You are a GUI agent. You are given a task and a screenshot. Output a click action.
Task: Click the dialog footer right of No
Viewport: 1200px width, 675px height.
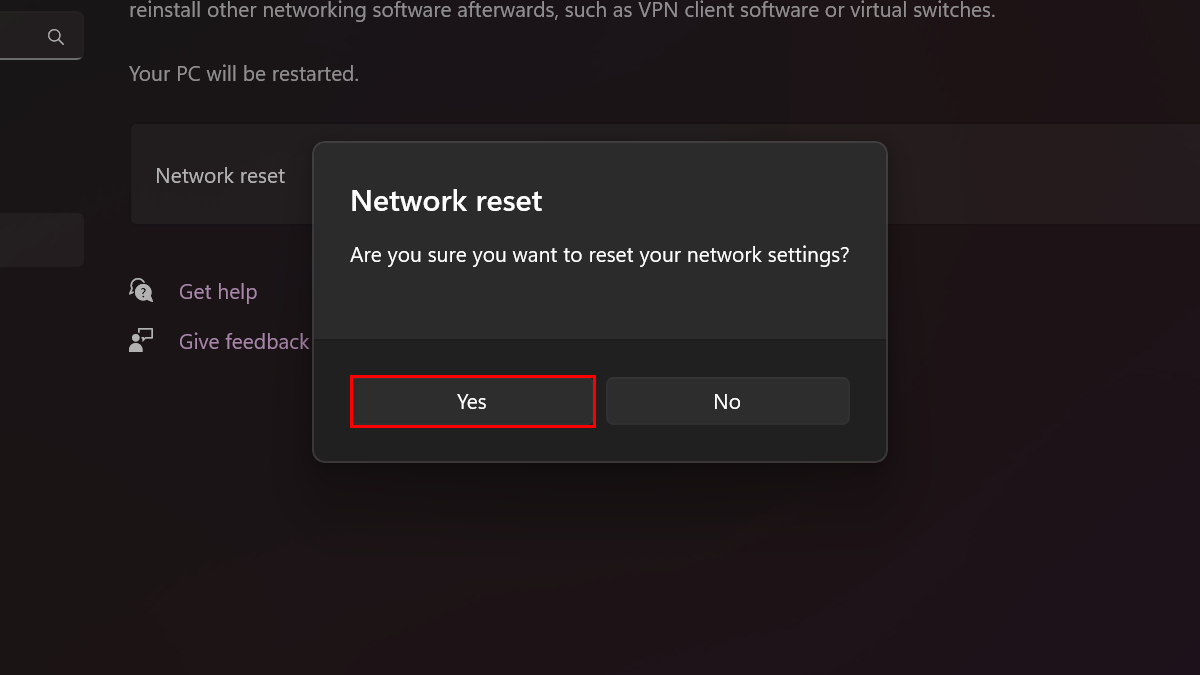click(x=867, y=401)
